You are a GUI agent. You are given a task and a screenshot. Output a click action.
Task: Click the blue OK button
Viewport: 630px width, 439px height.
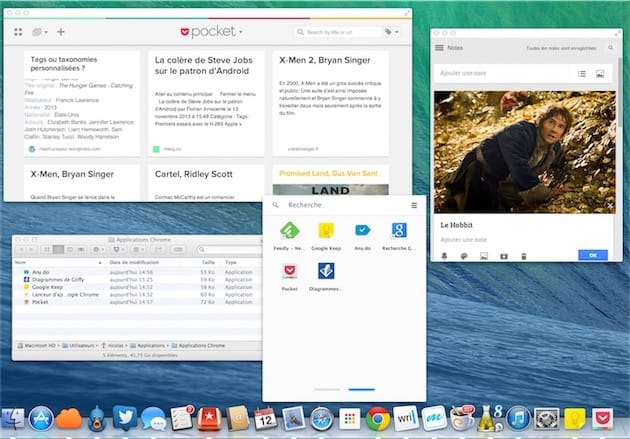593,255
